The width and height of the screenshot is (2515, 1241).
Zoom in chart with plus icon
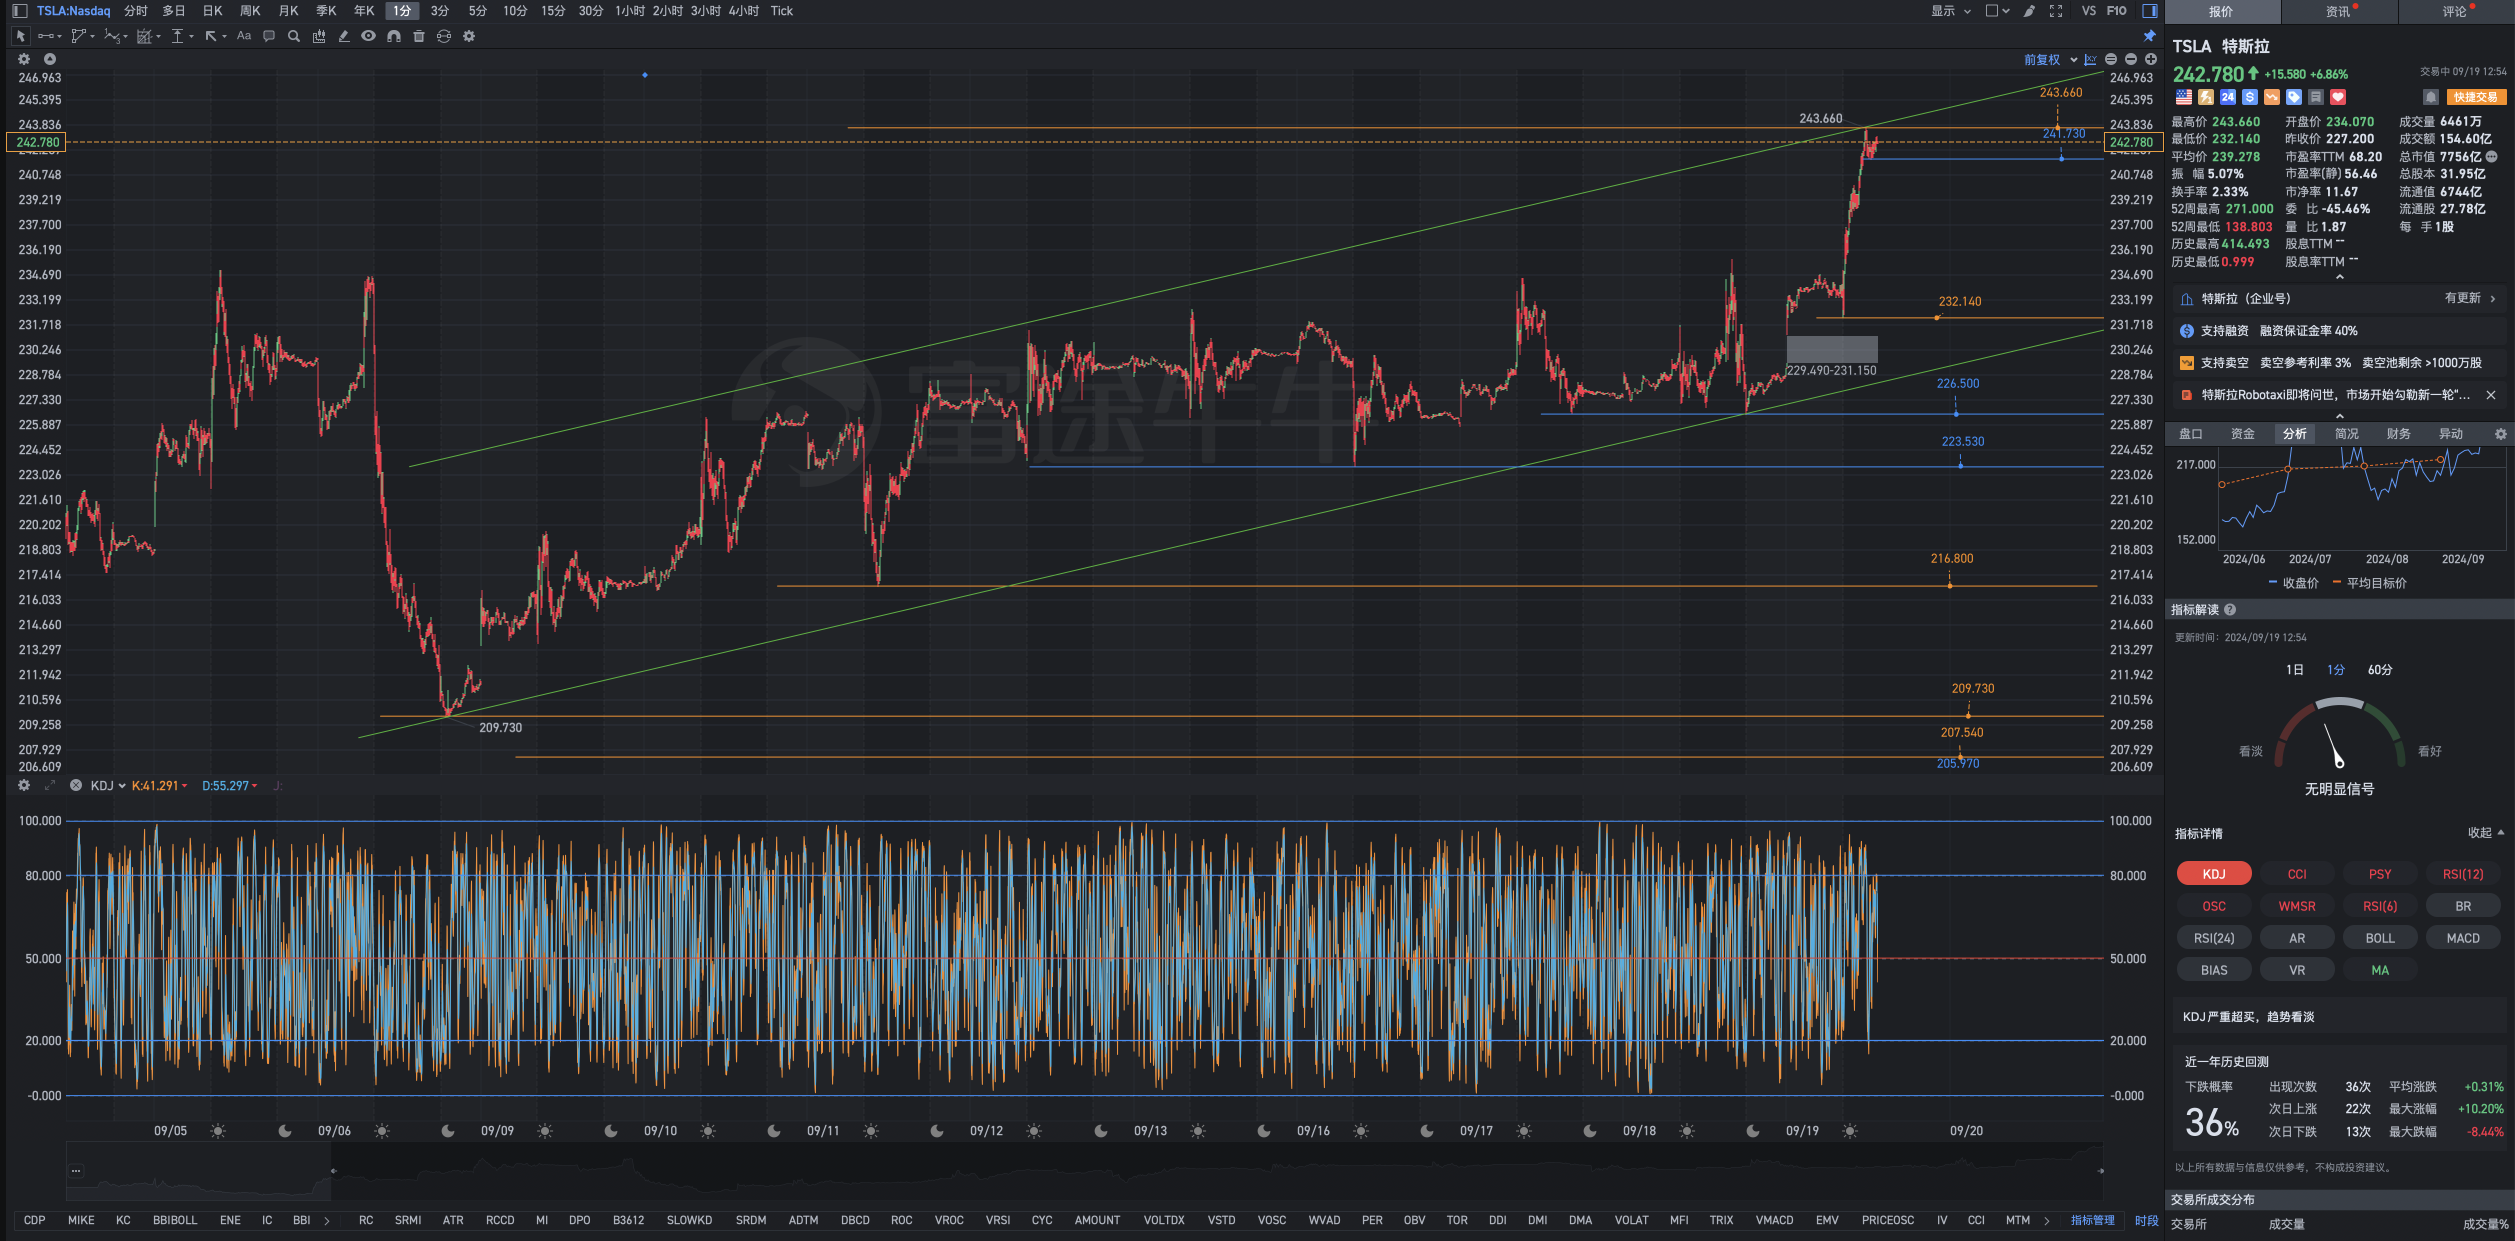tap(2150, 59)
